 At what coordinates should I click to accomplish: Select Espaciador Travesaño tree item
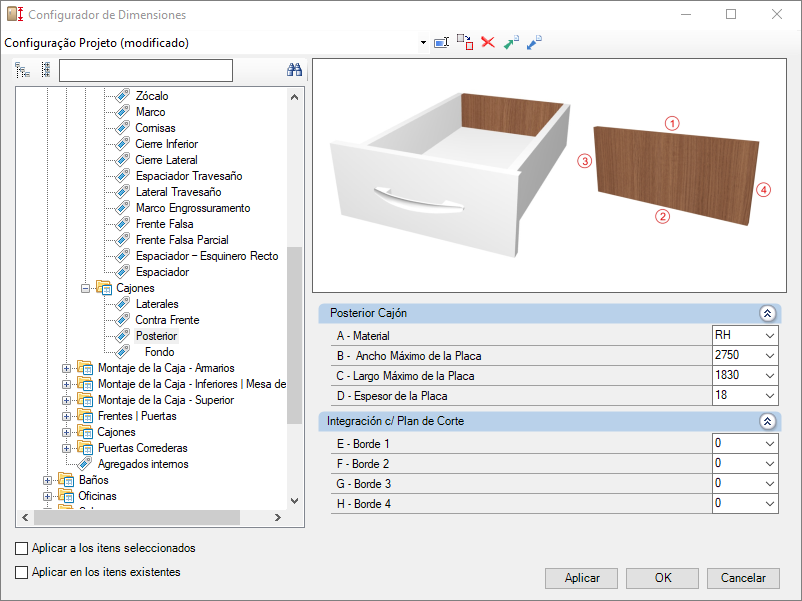click(189, 176)
